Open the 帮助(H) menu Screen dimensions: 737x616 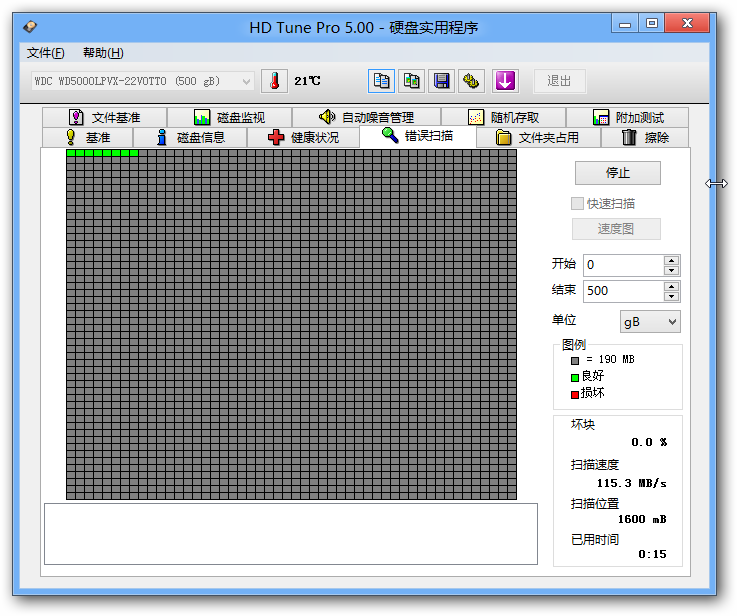click(x=103, y=53)
